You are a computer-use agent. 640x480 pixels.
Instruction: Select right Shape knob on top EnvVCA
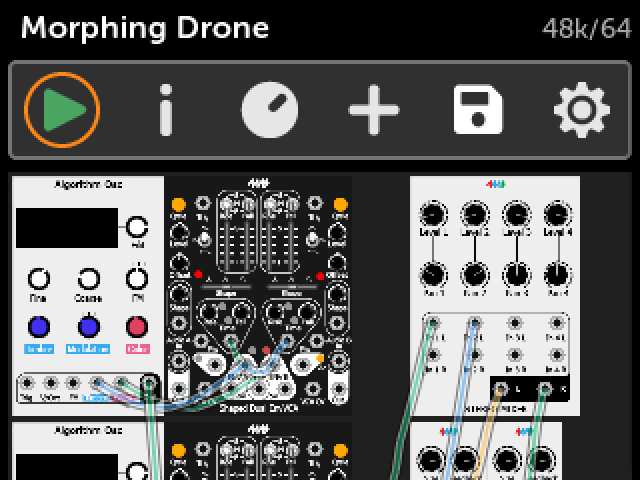point(337,294)
